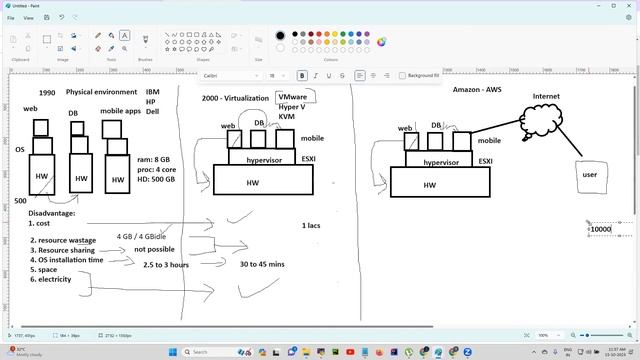Viewport: 640px width, 360px height.
Task: Click the zoom out magnifier button
Action: (x=573, y=335)
